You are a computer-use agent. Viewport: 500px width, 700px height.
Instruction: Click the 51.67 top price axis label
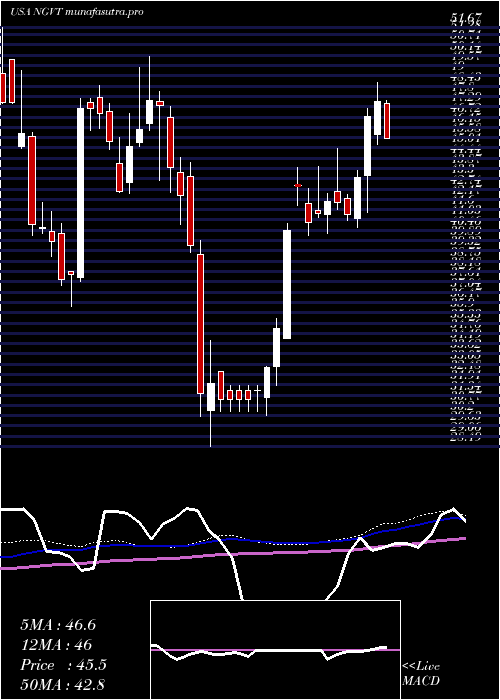click(x=467, y=19)
